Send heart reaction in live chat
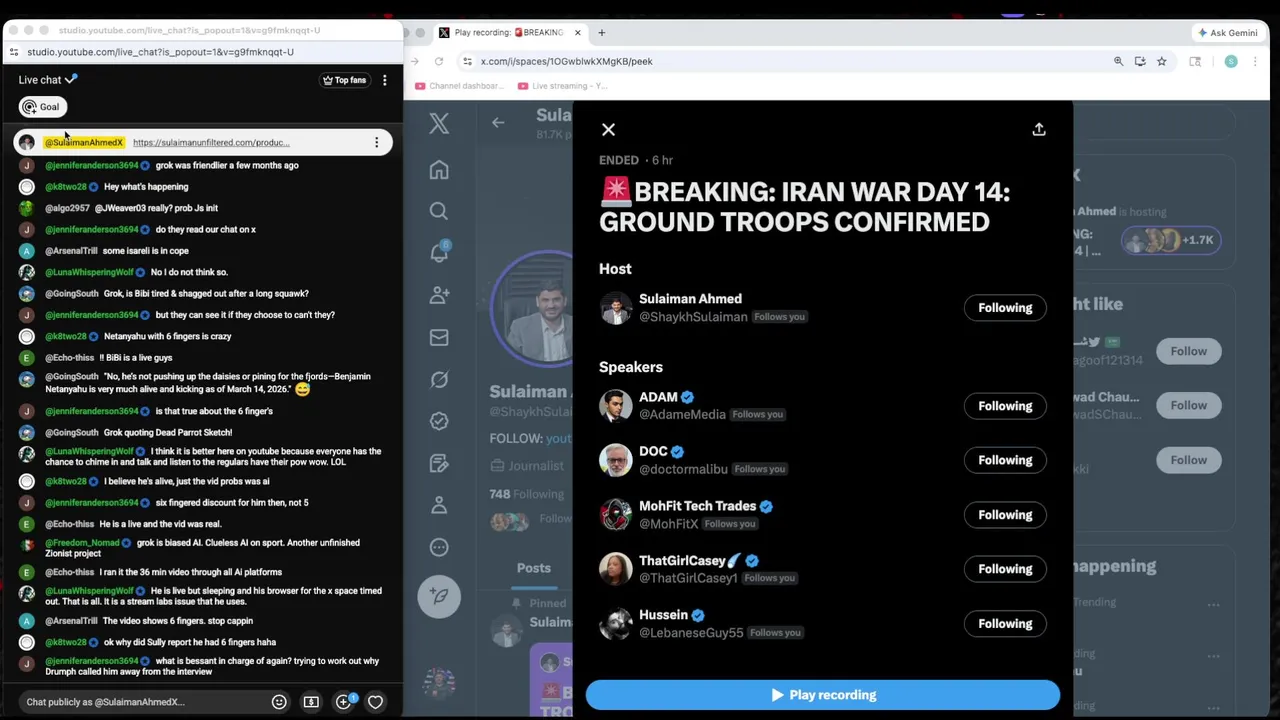The width and height of the screenshot is (1280, 720). click(x=375, y=702)
